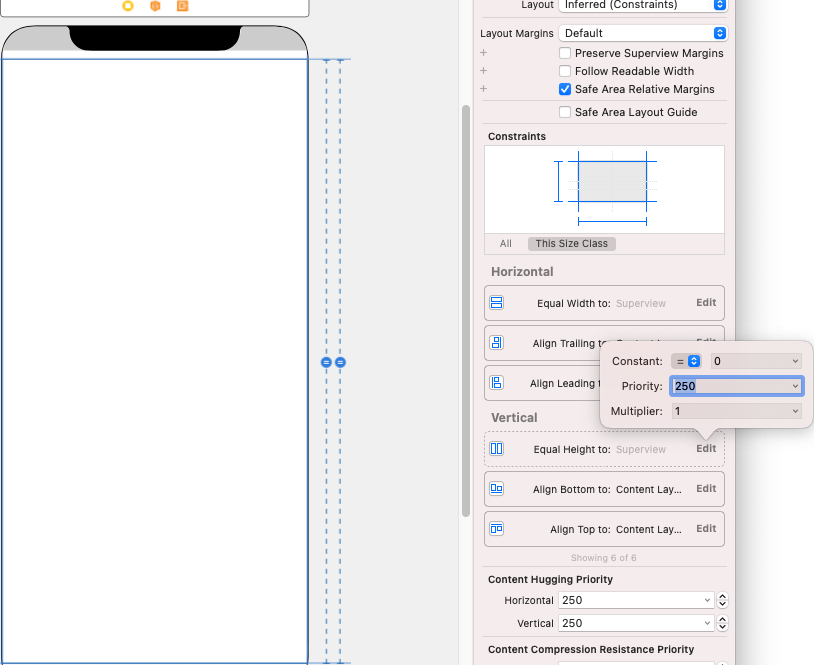Open the Multiplier dropdown arrow

(x=795, y=411)
